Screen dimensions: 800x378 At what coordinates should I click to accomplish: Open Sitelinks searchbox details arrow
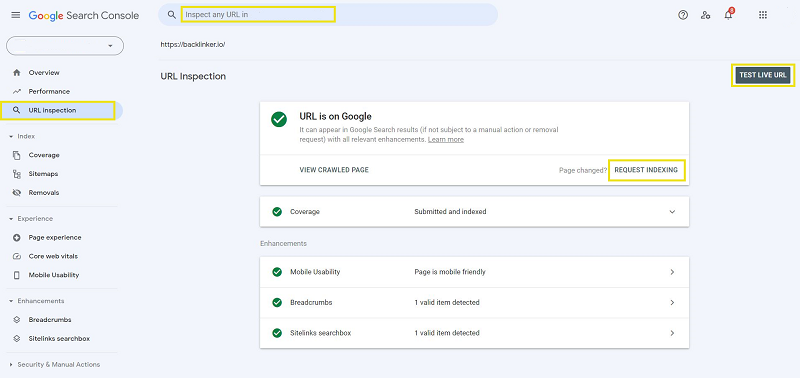(672, 333)
